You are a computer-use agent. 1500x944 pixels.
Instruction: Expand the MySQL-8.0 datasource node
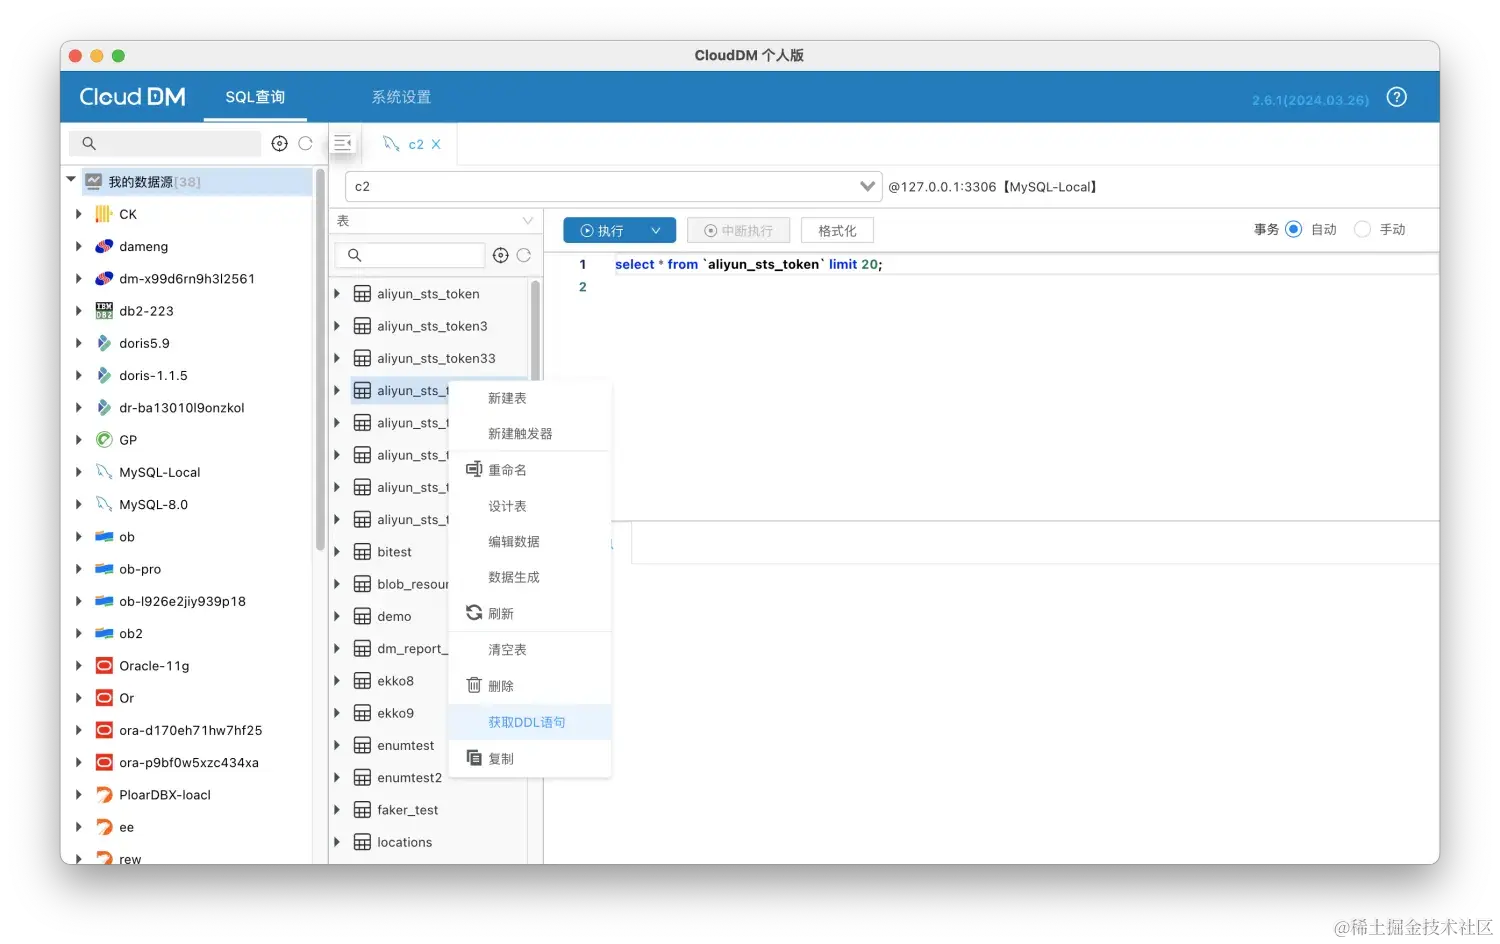[79, 505]
